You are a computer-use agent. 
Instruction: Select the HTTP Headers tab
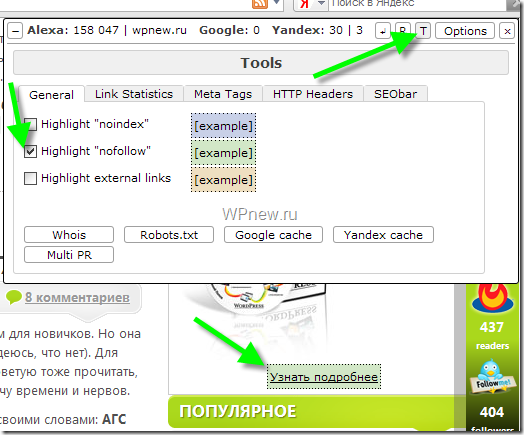point(313,94)
